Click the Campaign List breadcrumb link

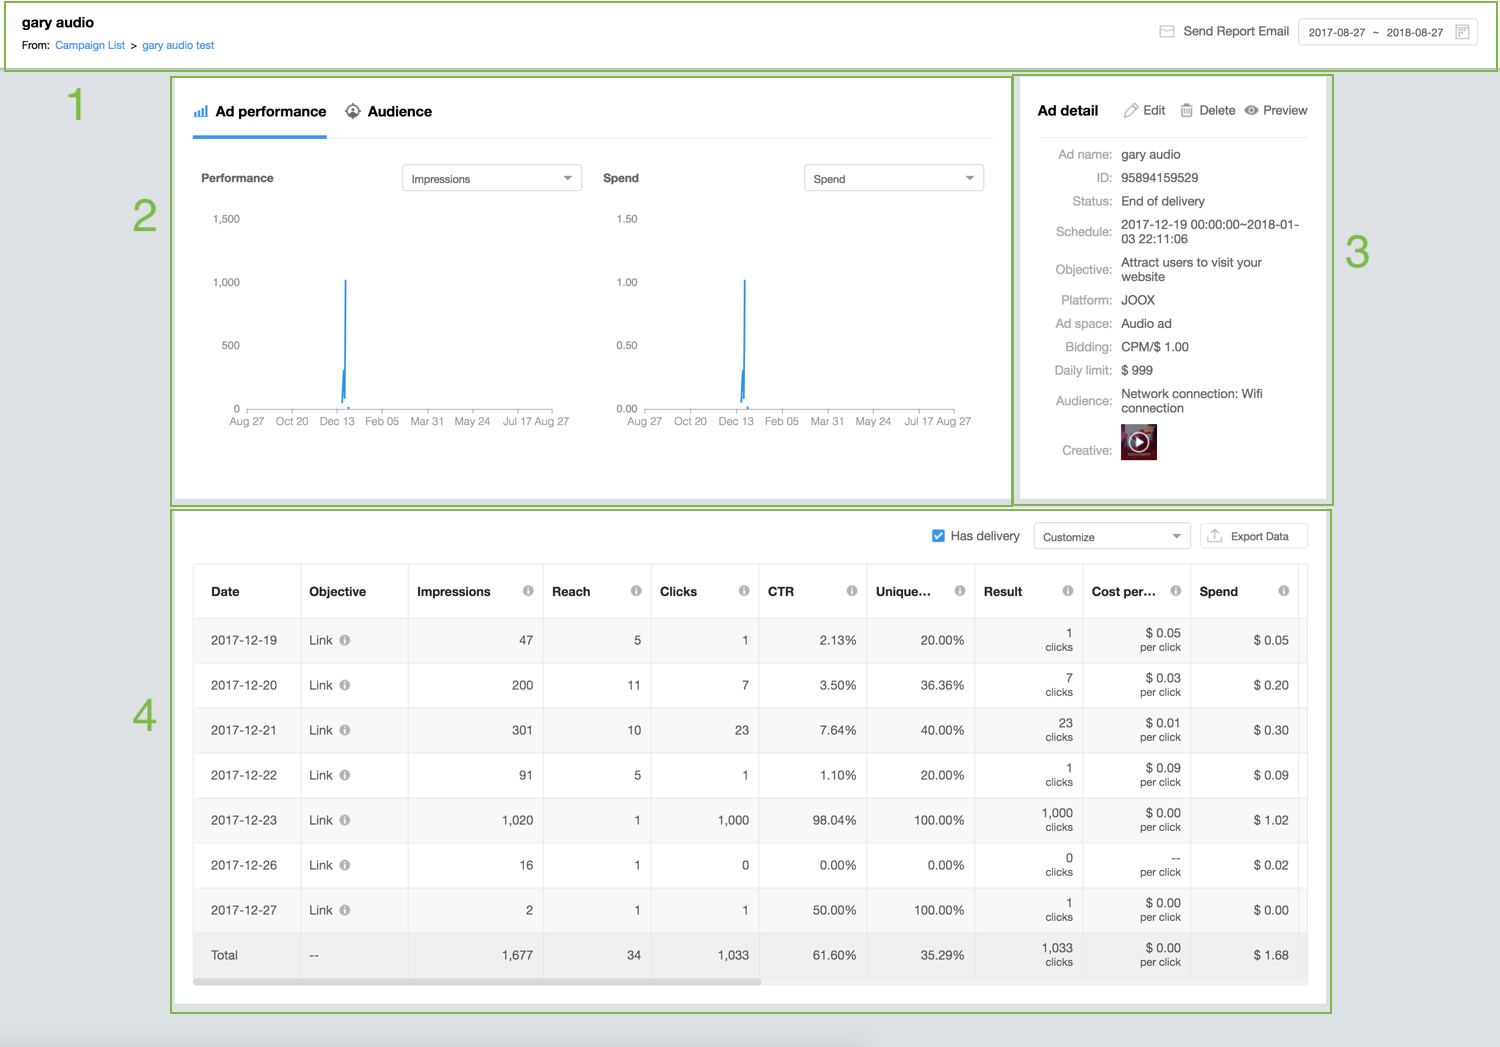[x=90, y=45]
